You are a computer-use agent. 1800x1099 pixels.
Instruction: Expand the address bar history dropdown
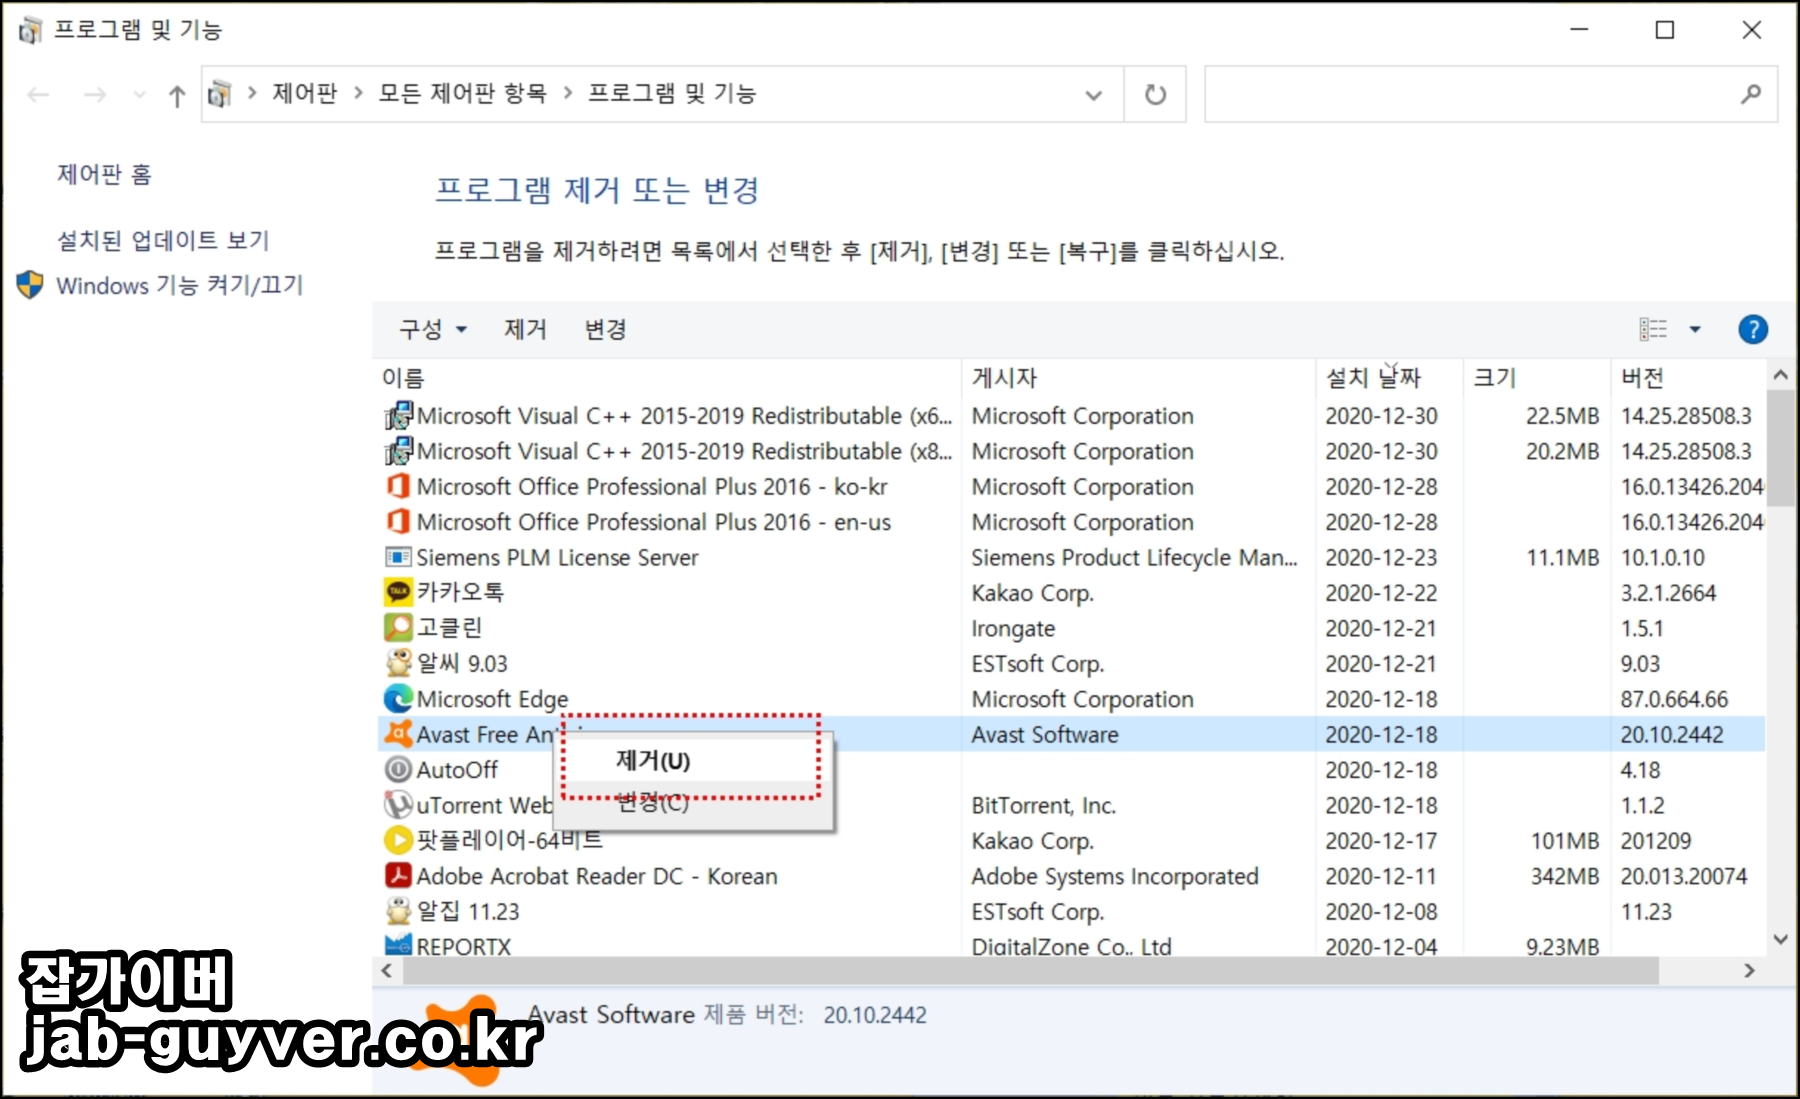(1093, 95)
